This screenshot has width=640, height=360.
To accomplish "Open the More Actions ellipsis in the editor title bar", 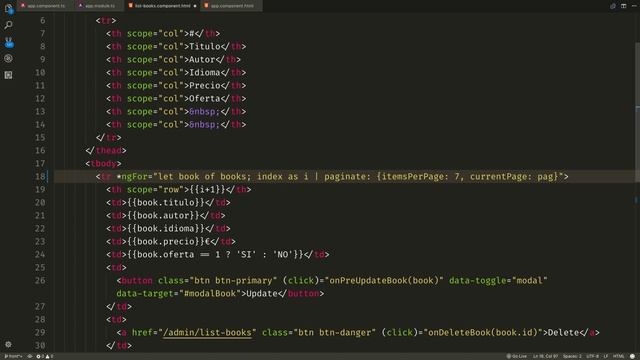I will coord(634,6).
